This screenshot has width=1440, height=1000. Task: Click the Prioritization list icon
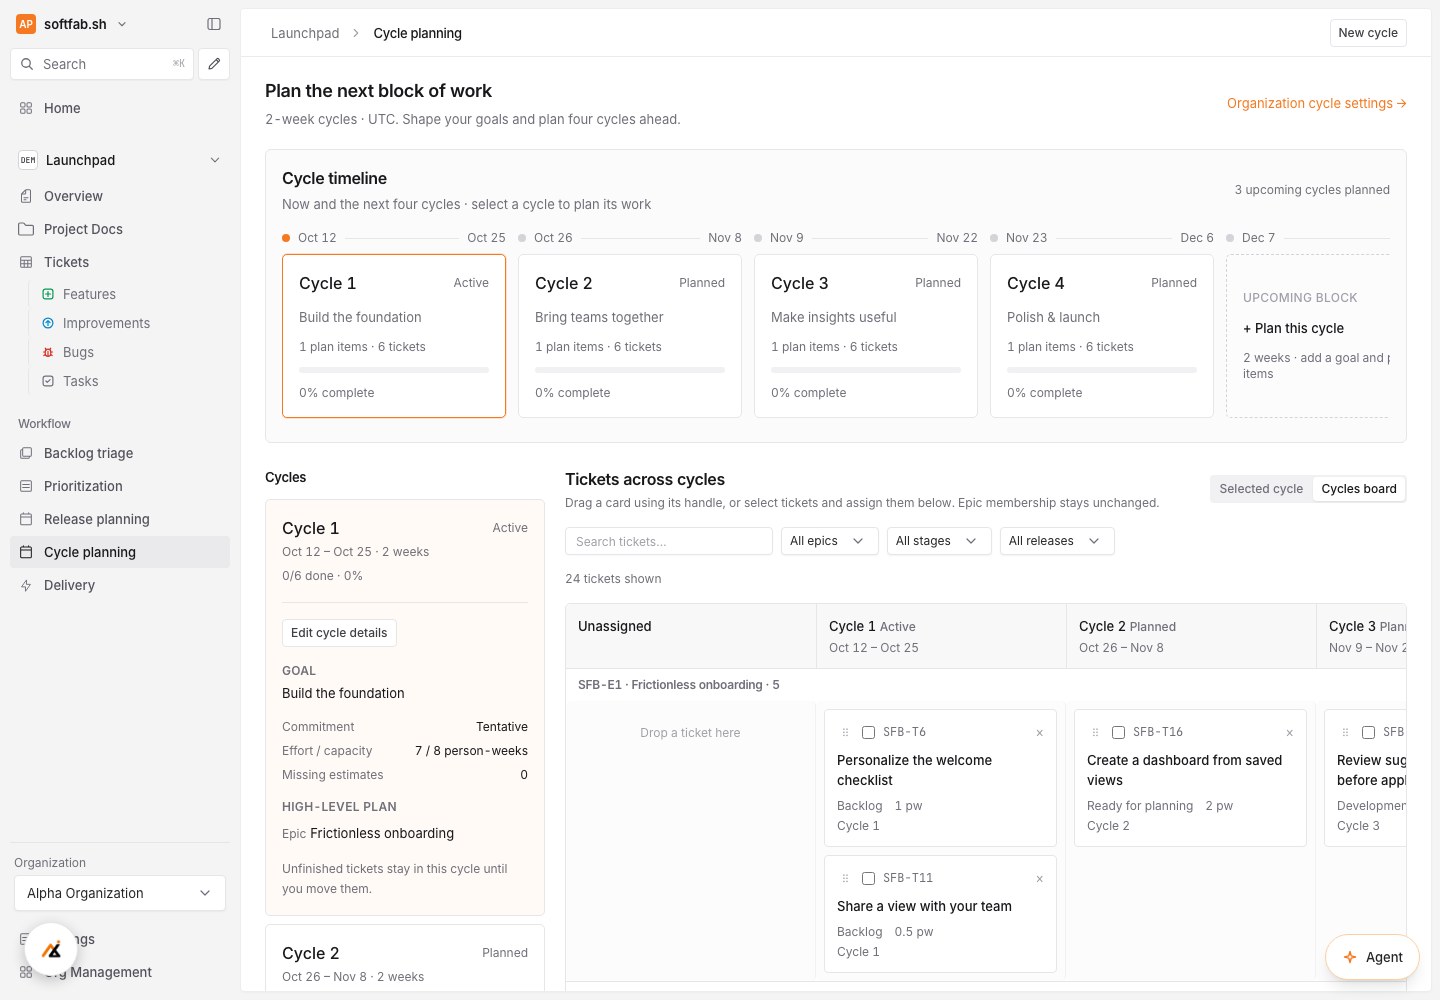pyautogui.click(x=26, y=486)
